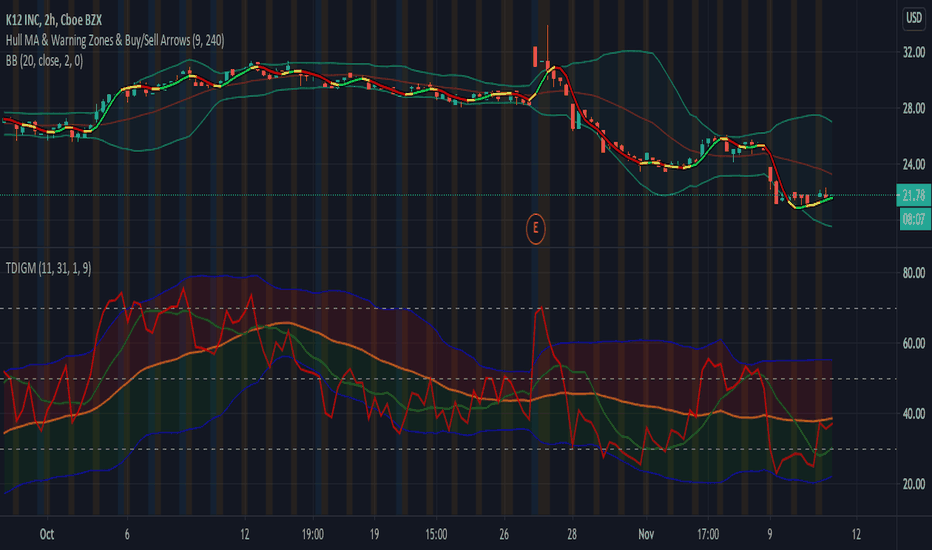
Task: Select the TDIGM (11, 31, 1, 9) indicator label
Action: [49, 268]
